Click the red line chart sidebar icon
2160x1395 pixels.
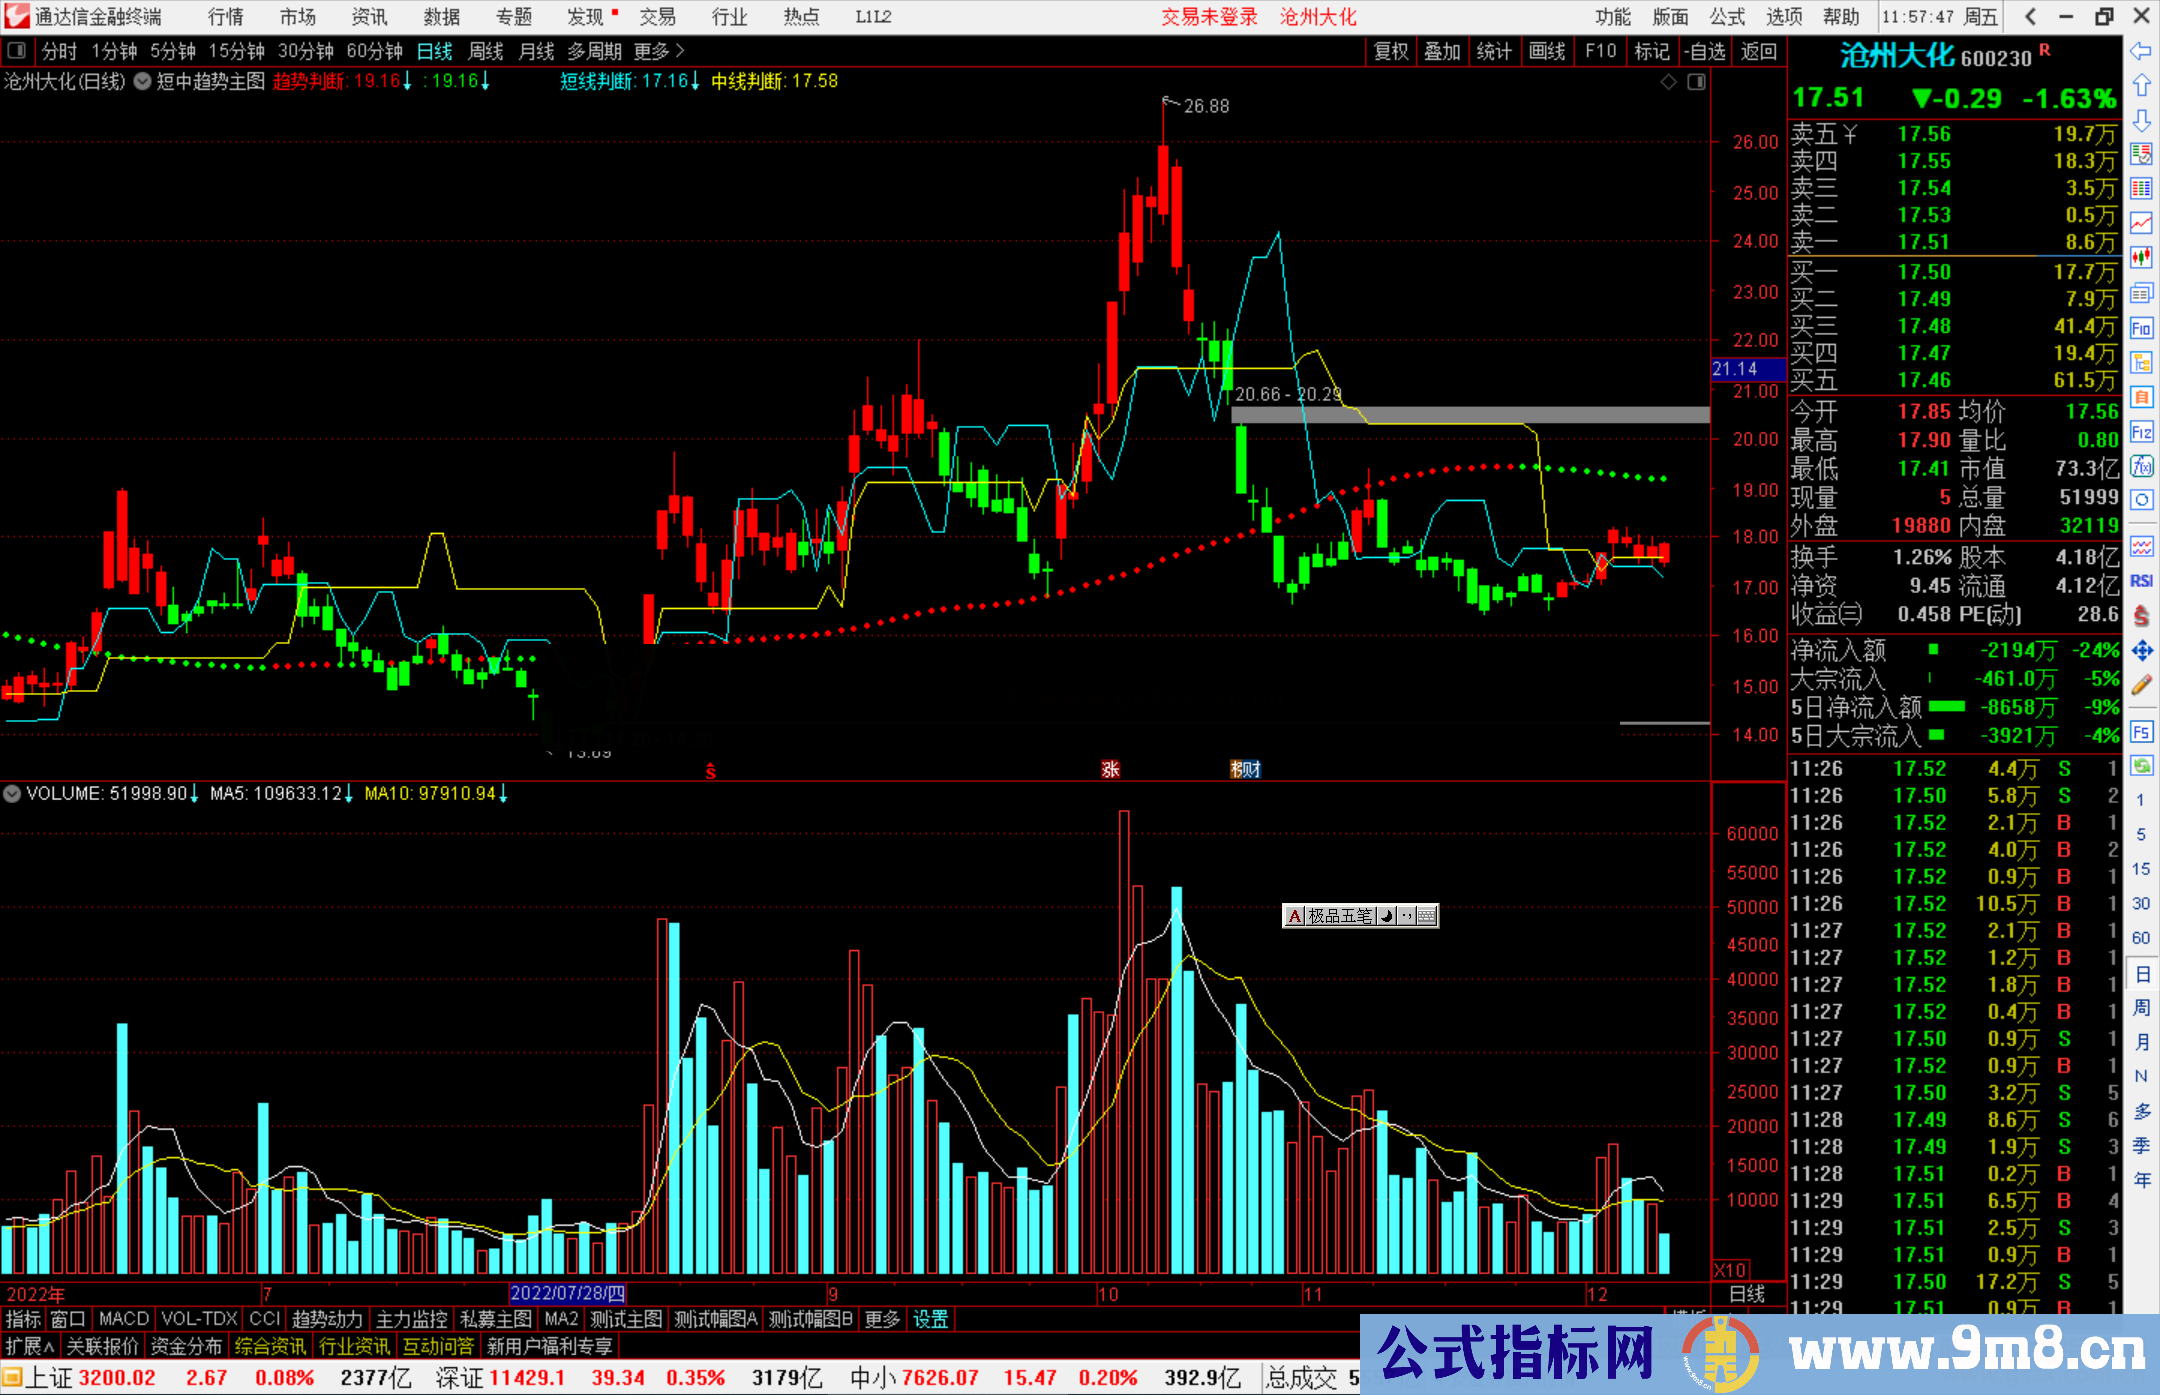click(2141, 223)
